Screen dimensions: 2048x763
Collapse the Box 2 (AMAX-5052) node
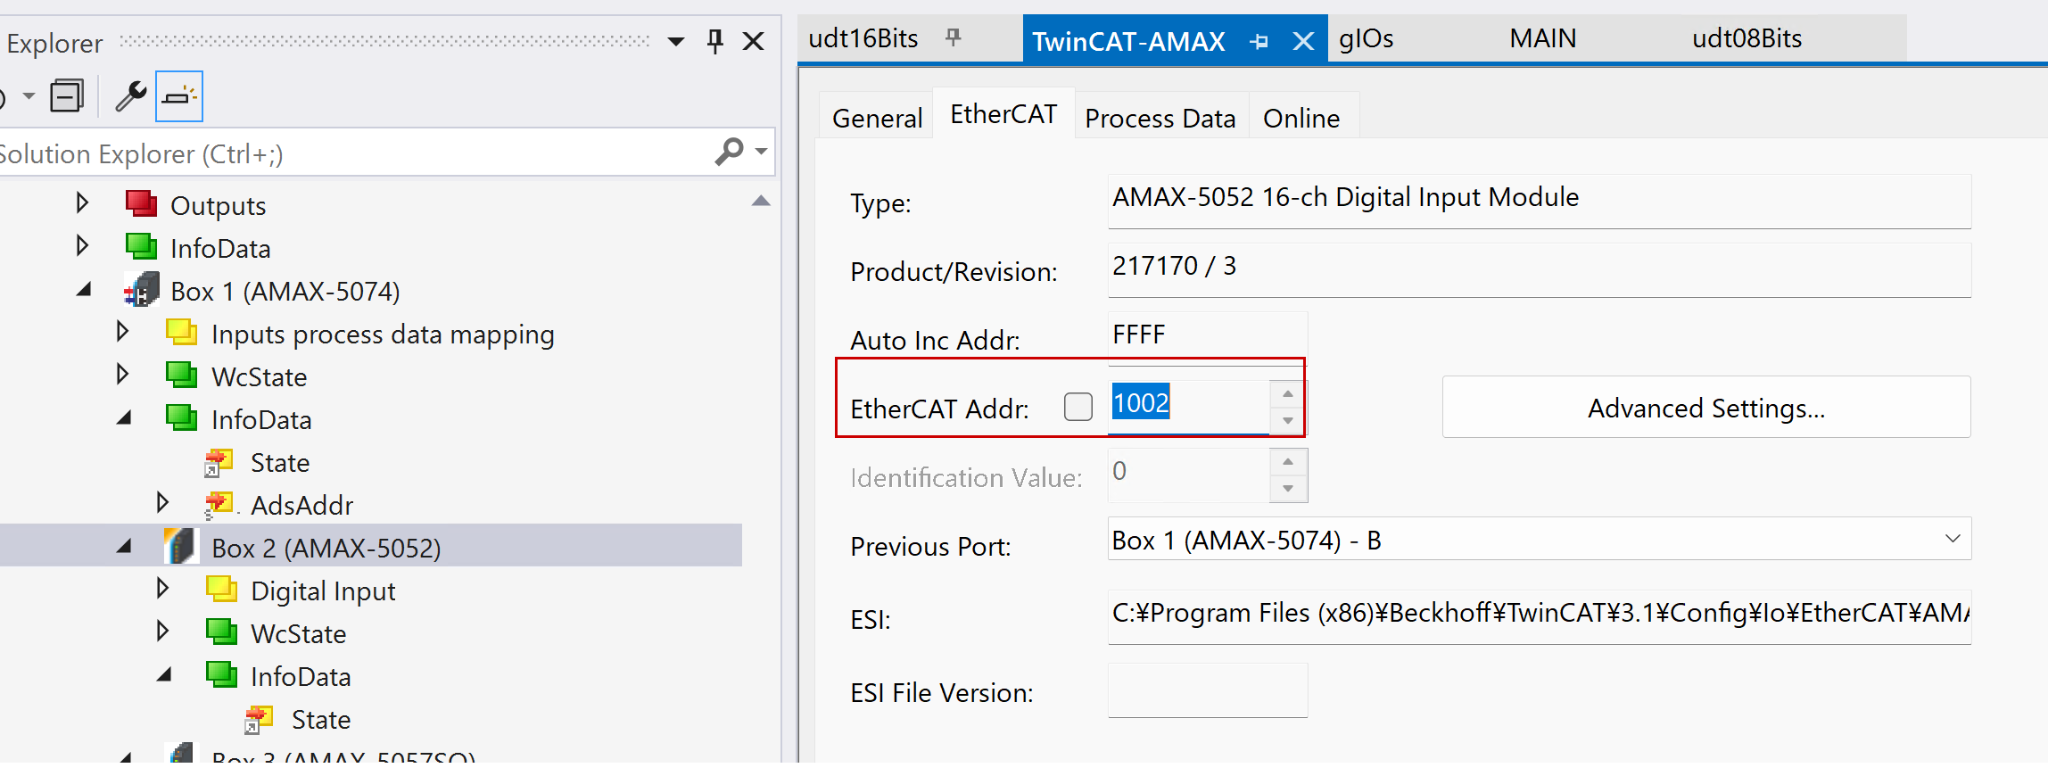(124, 547)
